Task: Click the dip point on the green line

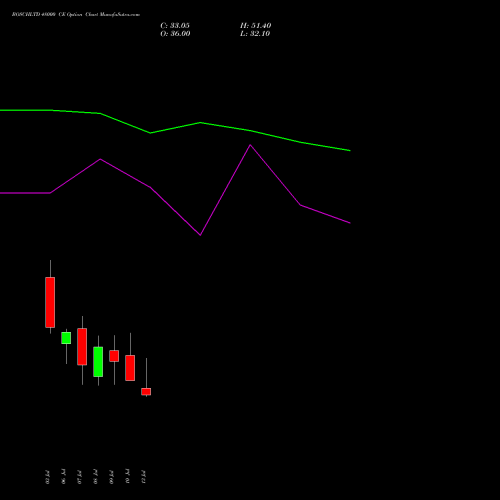Action: (x=150, y=133)
